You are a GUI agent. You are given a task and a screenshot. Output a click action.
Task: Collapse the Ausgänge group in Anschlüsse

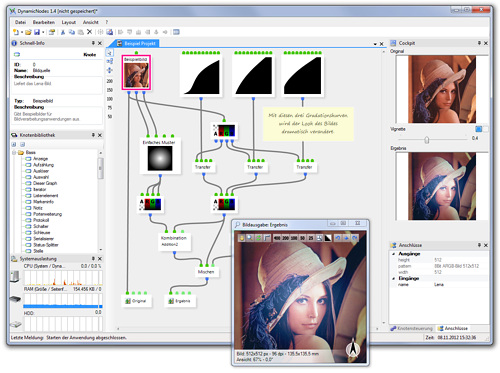394,254
